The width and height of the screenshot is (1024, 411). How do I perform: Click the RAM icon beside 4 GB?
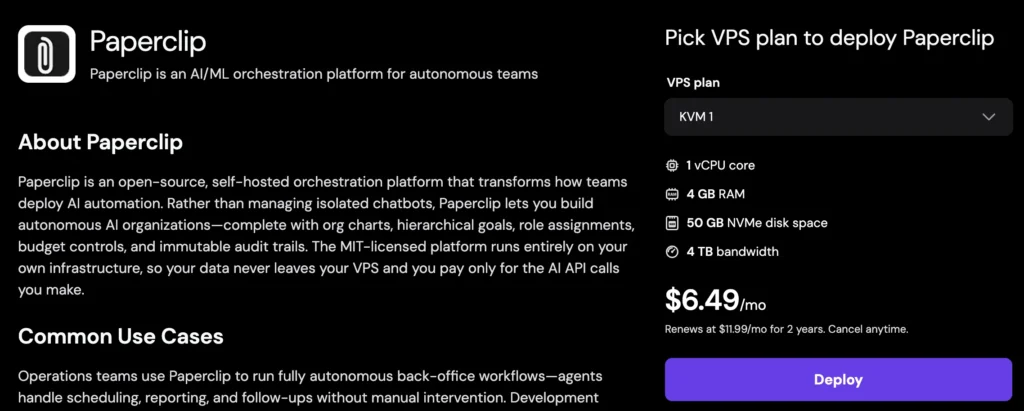[x=672, y=194]
